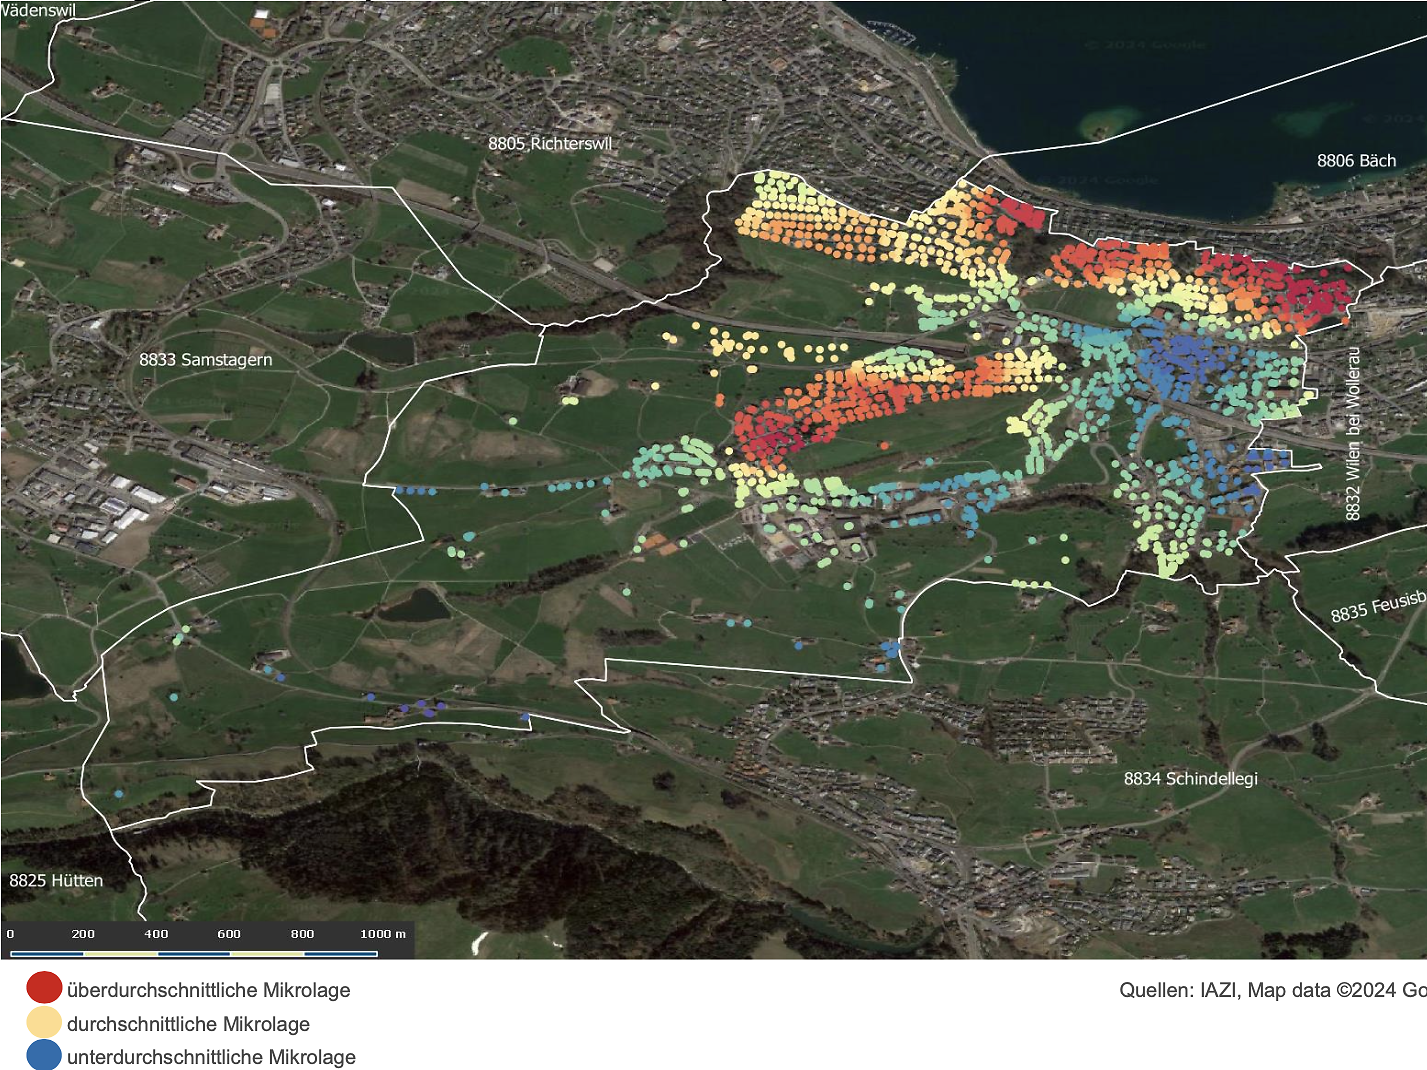Viewport: 1427px width, 1070px height.
Task: Click the 8835 Feusisberg map label
Action: pos(1377,607)
